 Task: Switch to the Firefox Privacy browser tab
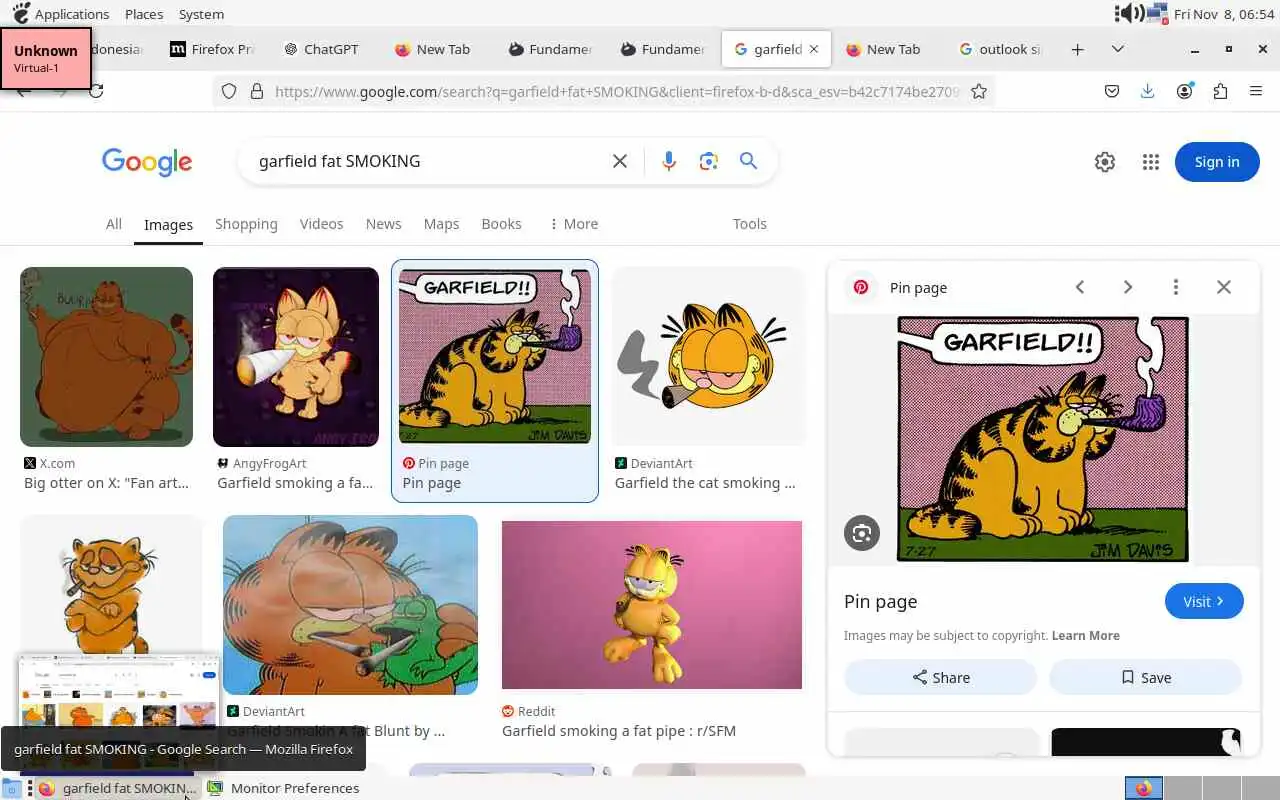[212, 49]
